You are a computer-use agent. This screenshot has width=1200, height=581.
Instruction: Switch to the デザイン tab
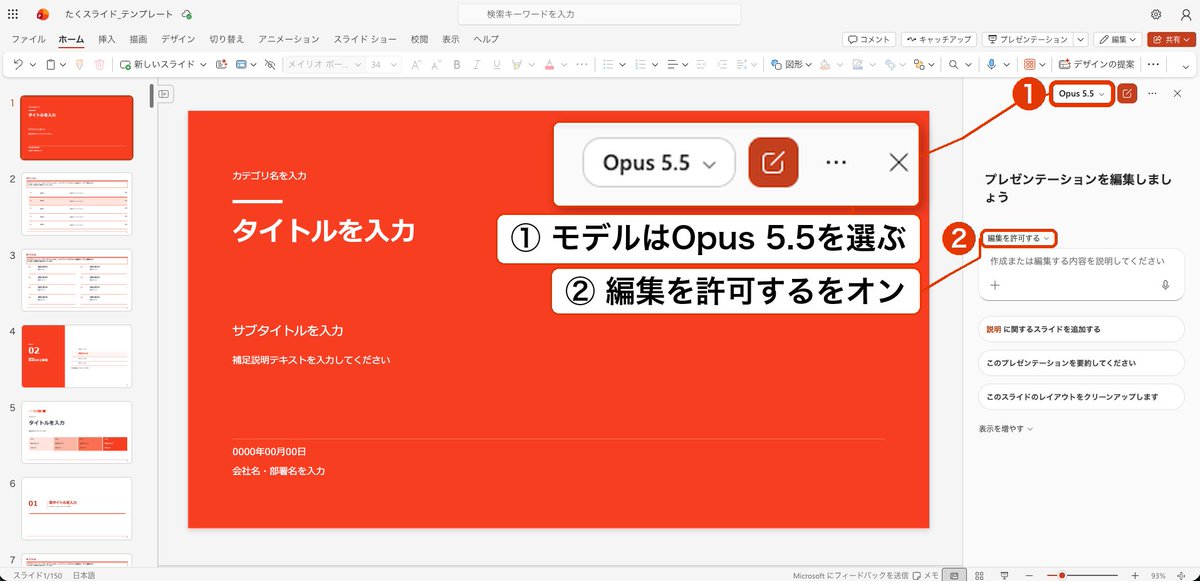178,39
